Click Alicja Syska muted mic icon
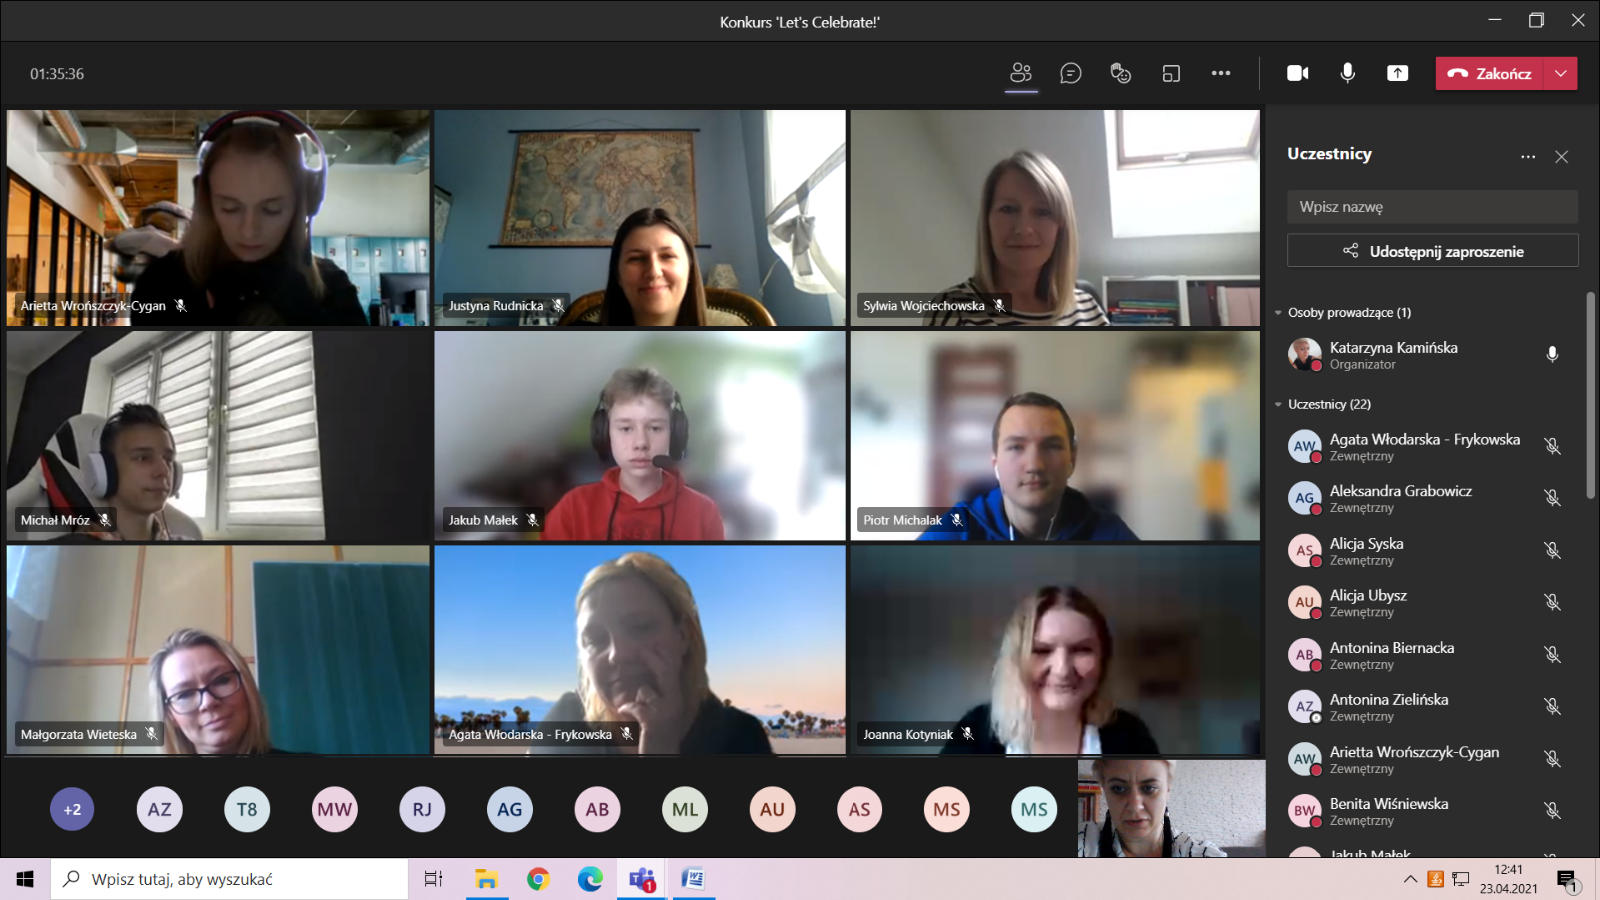This screenshot has width=1600, height=900. tap(1552, 550)
